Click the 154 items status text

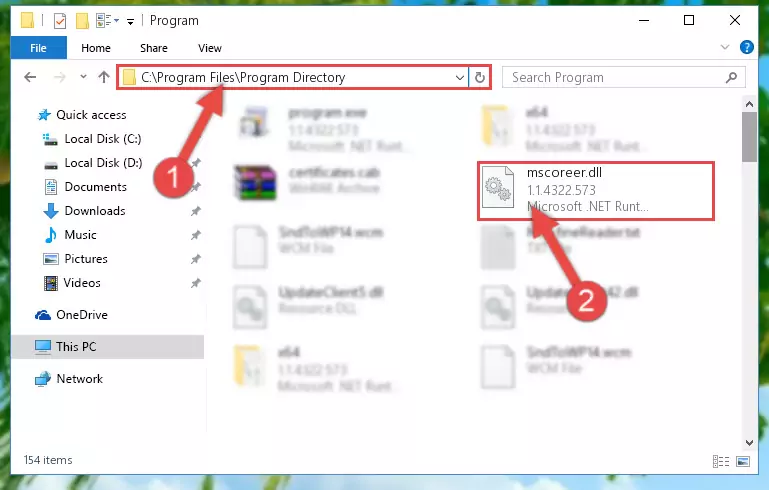[48, 460]
